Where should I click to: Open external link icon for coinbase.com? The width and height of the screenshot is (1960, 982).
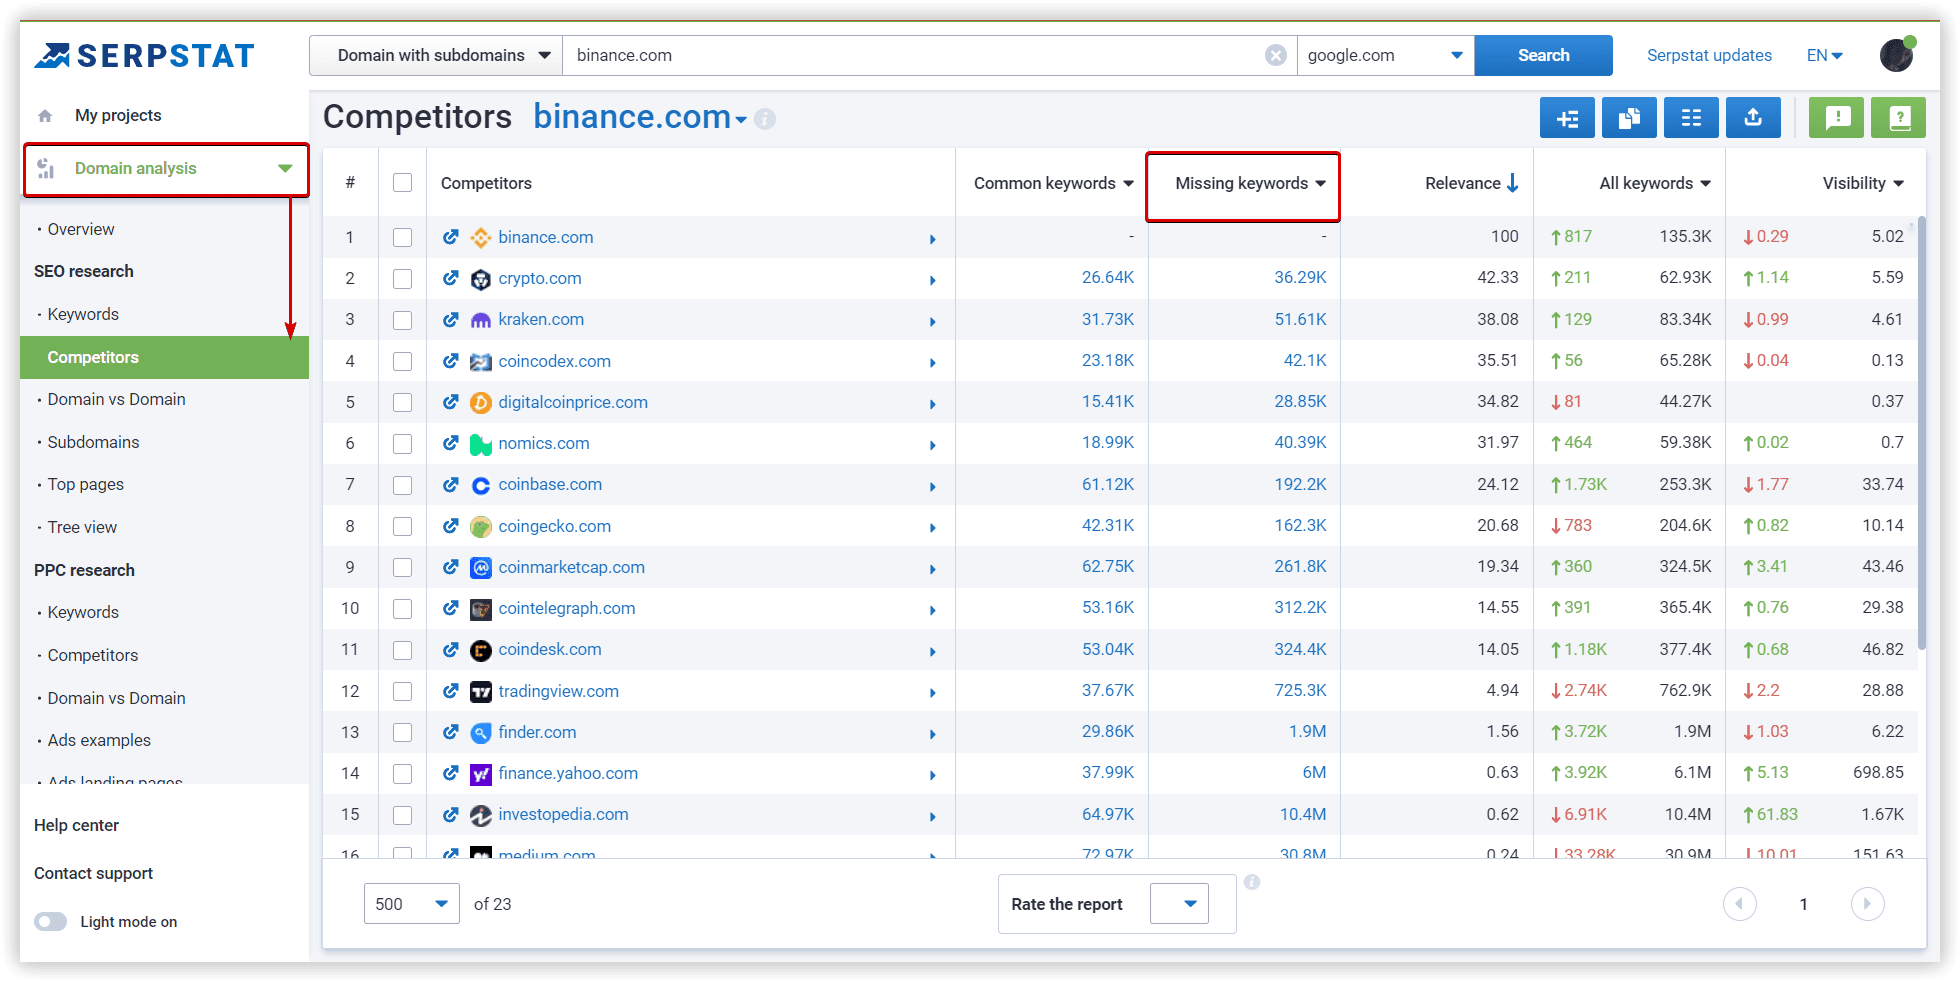451,484
